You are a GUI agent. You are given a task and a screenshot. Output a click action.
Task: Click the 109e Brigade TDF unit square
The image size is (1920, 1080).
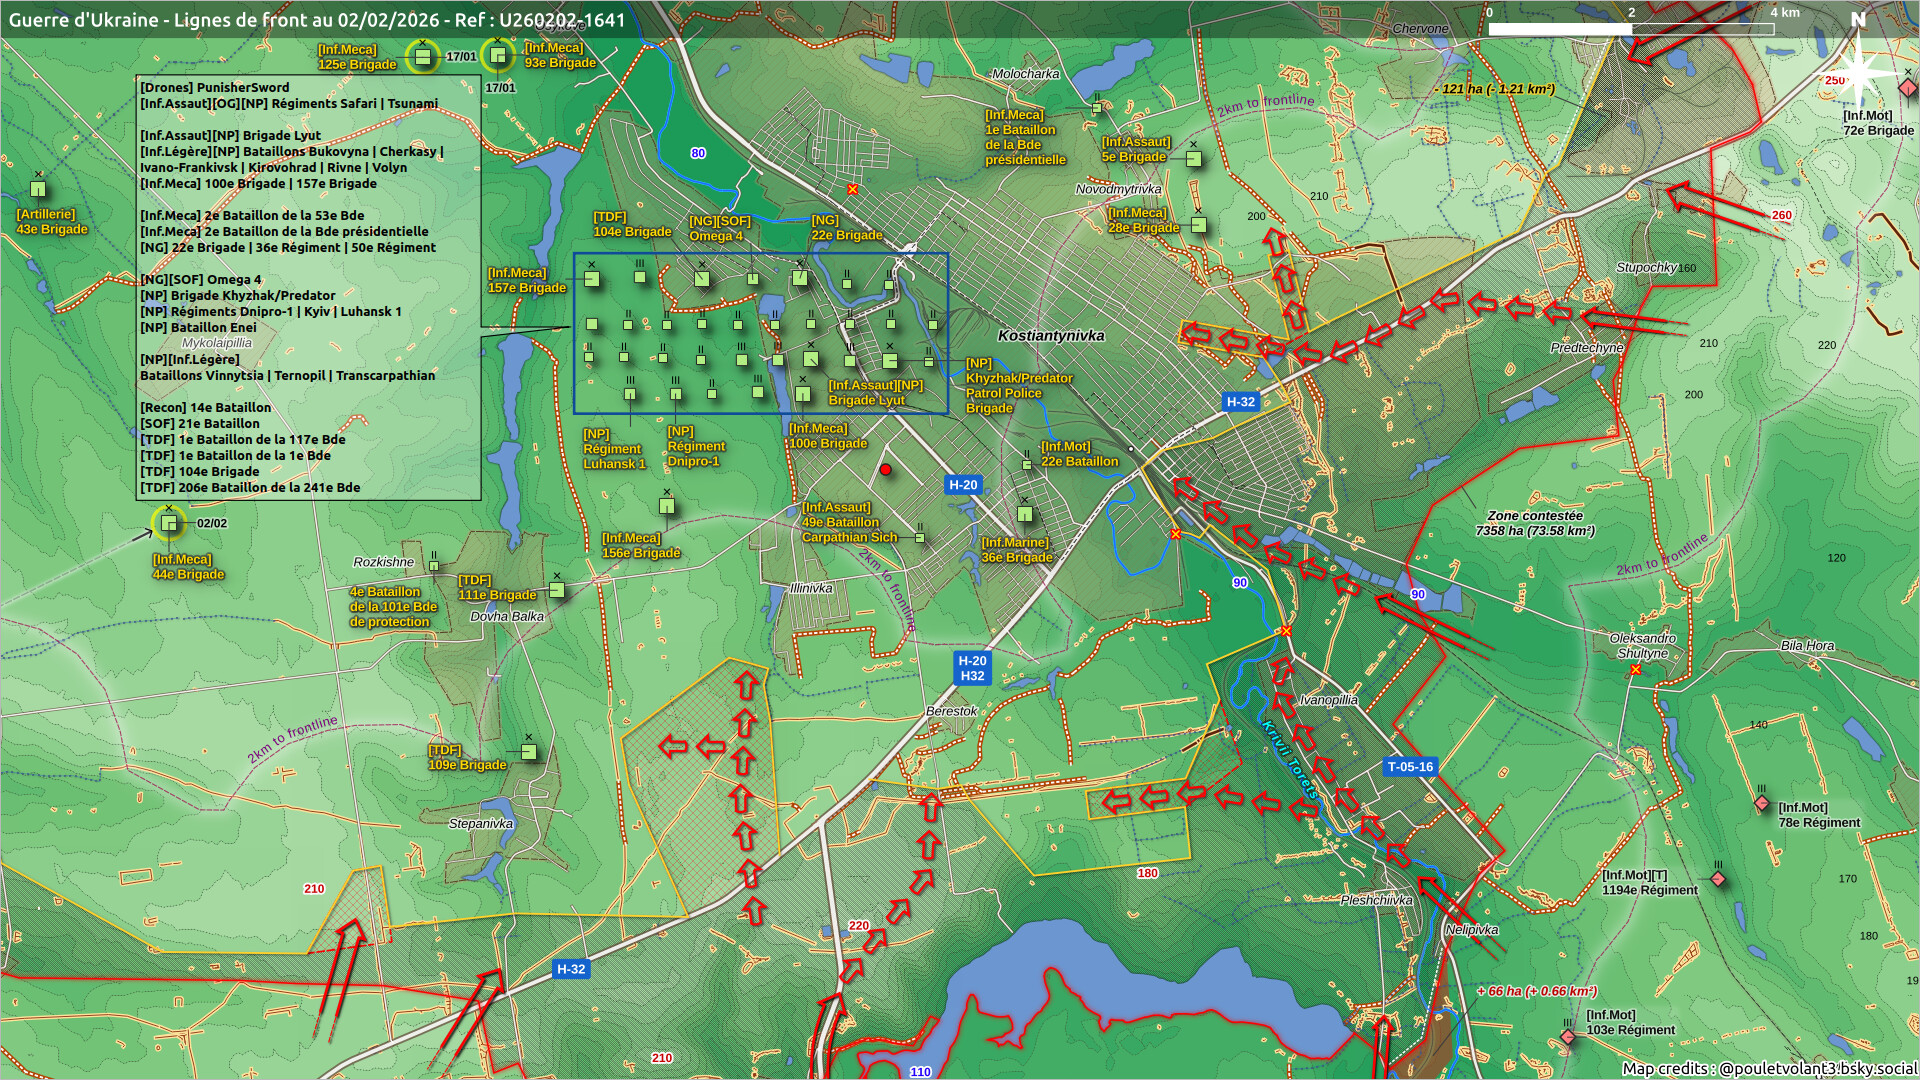(x=529, y=752)
